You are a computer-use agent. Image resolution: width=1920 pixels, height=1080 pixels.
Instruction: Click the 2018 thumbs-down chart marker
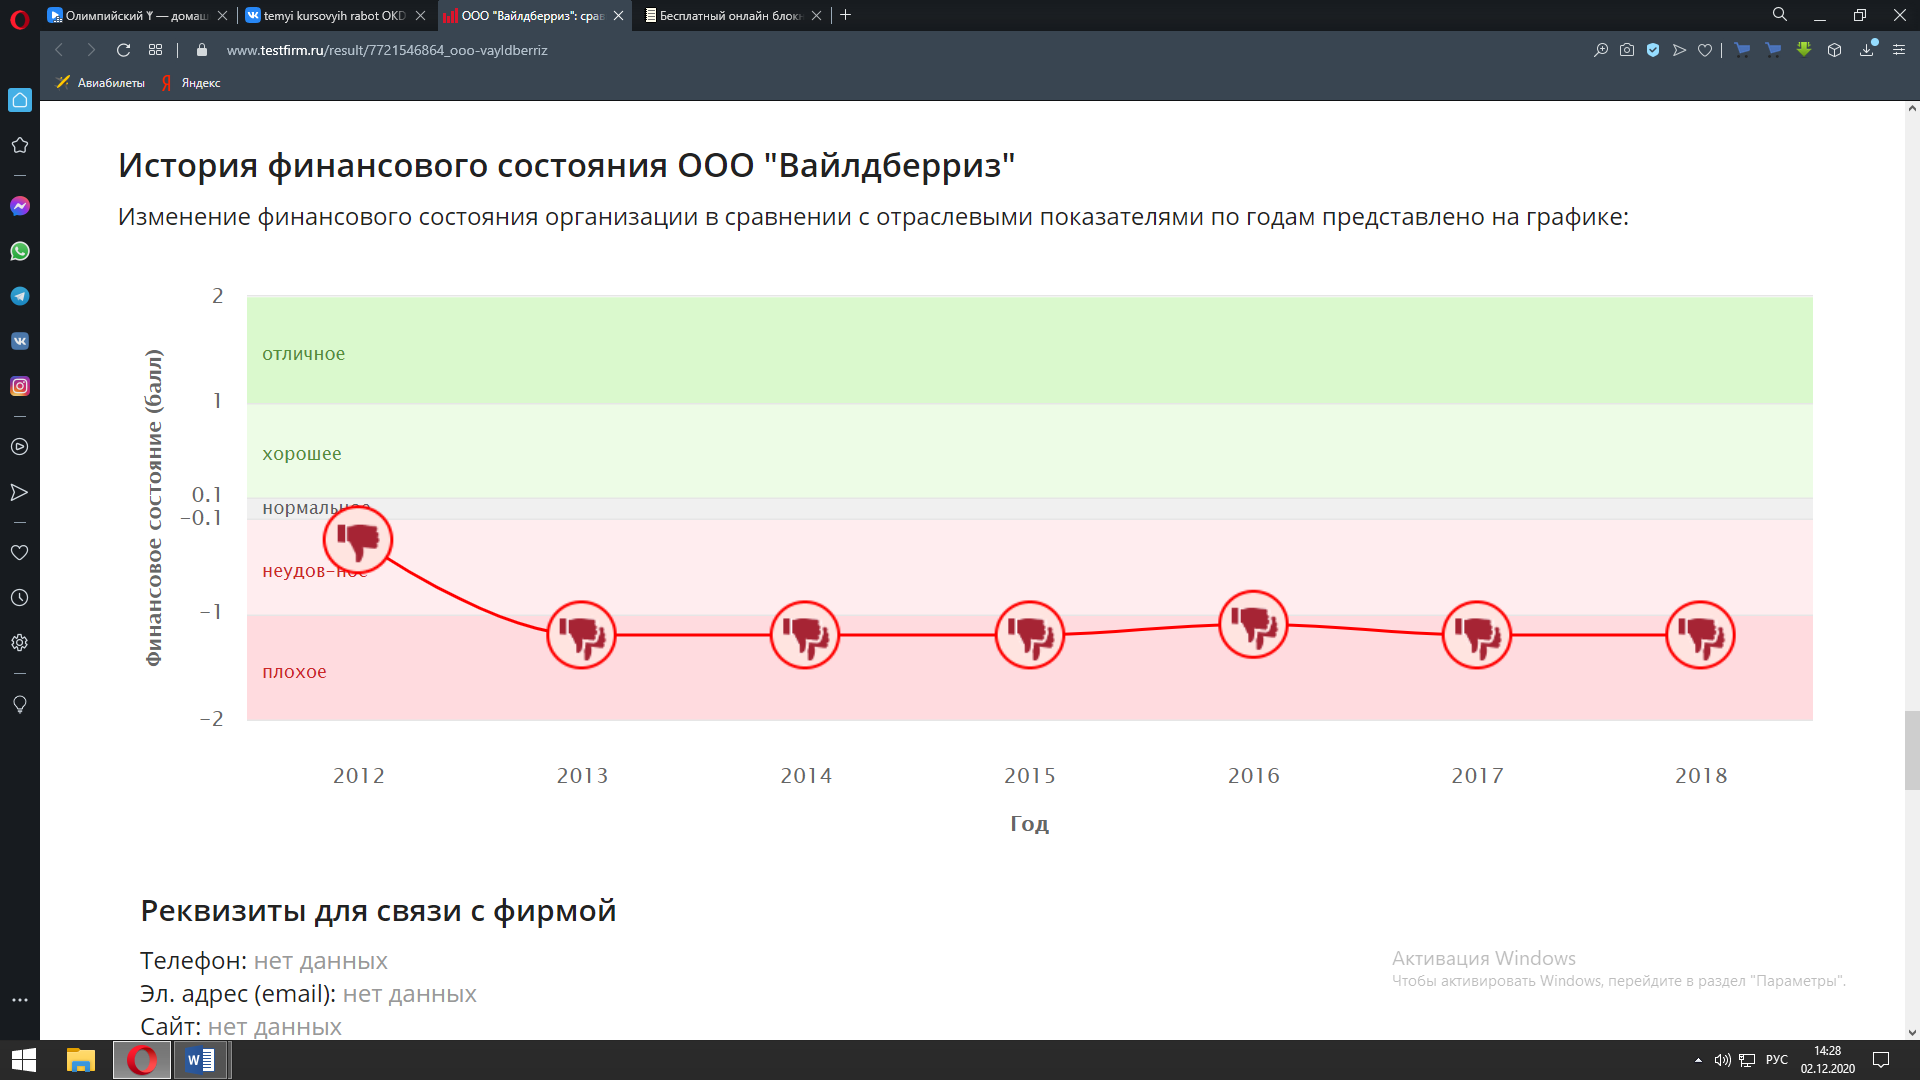click(1701, 635)
